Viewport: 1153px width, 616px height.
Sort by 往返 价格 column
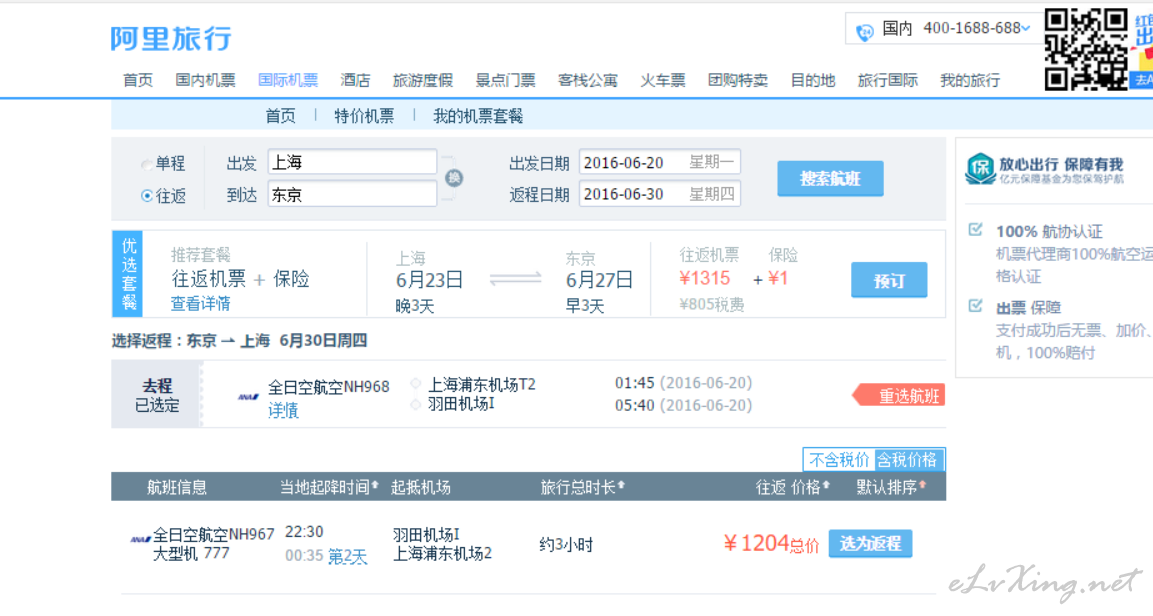tap(793, 487)
